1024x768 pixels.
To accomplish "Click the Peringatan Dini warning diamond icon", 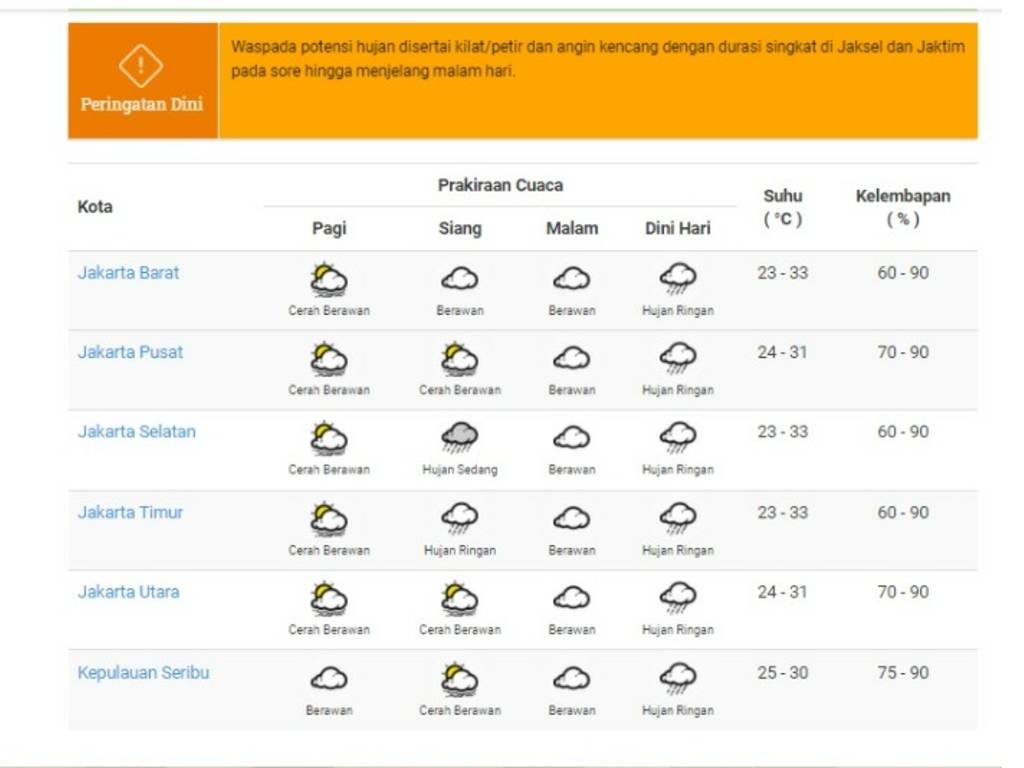I will click(x=140, y=65).
